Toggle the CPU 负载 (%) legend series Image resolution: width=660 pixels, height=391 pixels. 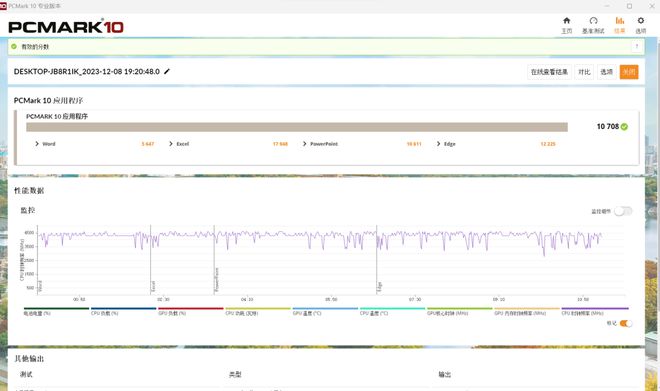(x=123, y=311)
